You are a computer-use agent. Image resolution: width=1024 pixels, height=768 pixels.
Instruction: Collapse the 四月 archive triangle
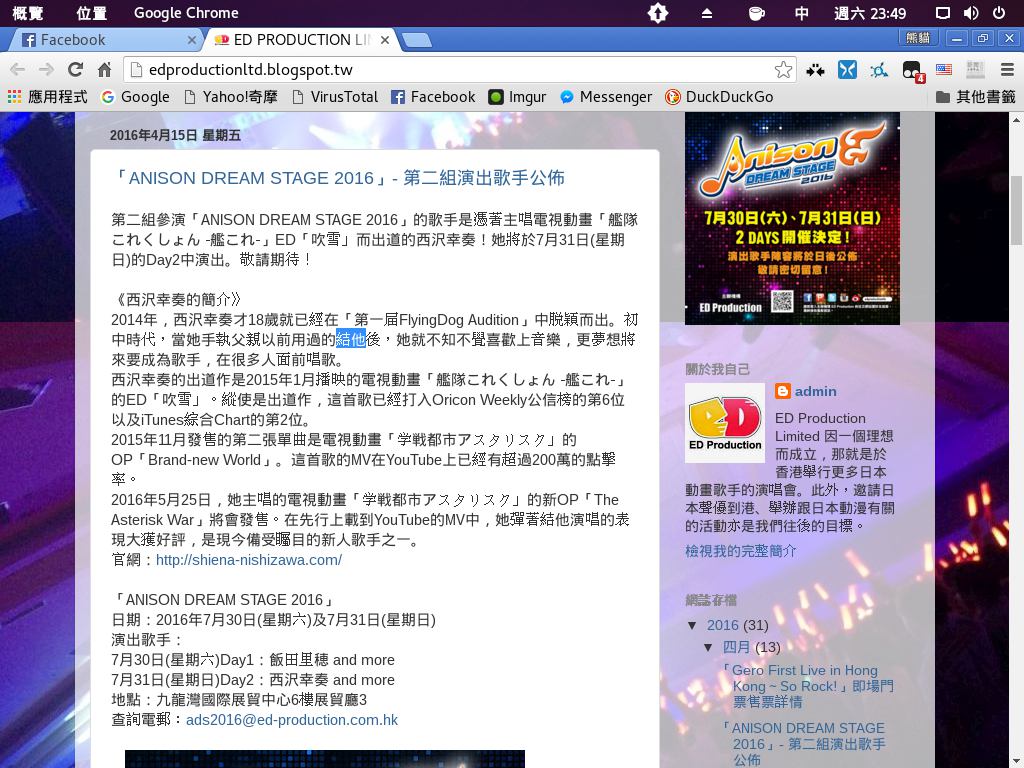(709, 647)
